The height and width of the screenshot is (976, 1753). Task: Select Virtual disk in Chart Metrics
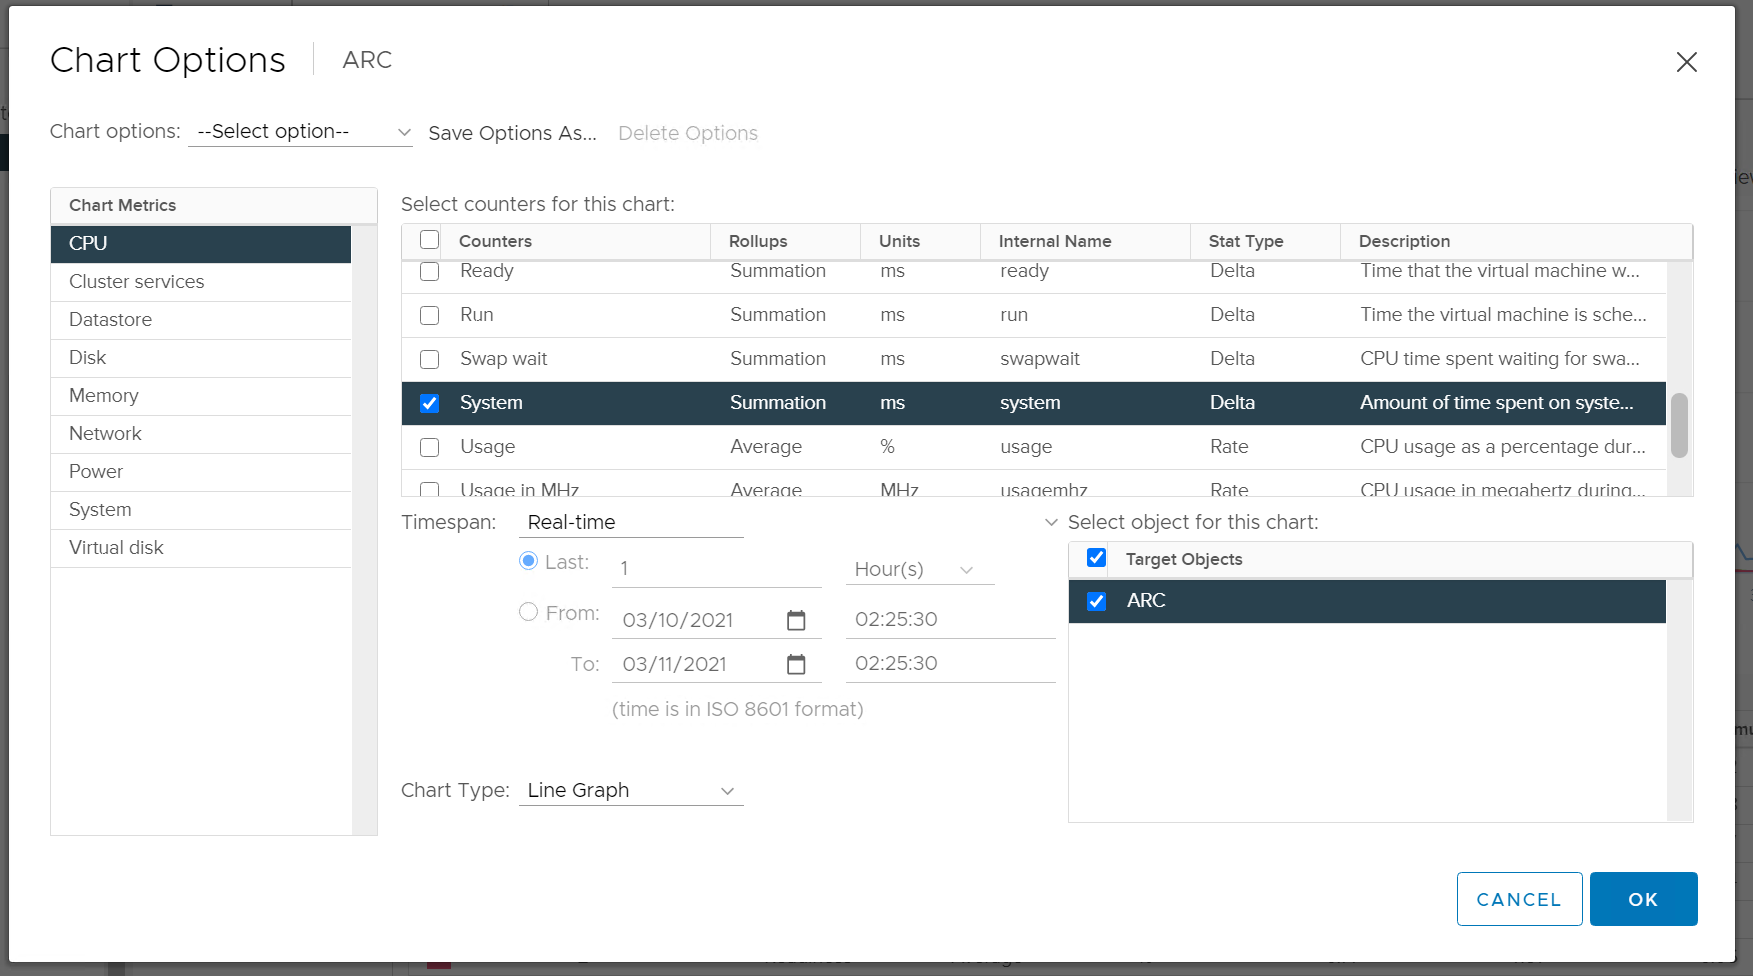click(x=201, y=548)
